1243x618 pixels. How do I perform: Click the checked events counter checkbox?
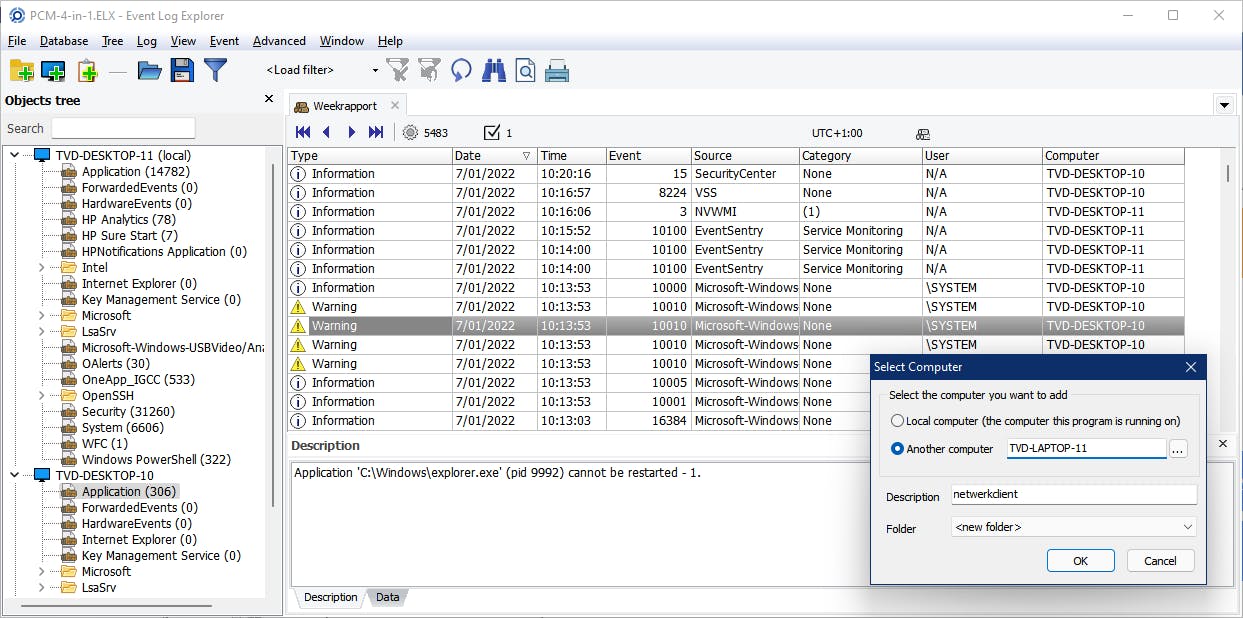tap(491, 133)
